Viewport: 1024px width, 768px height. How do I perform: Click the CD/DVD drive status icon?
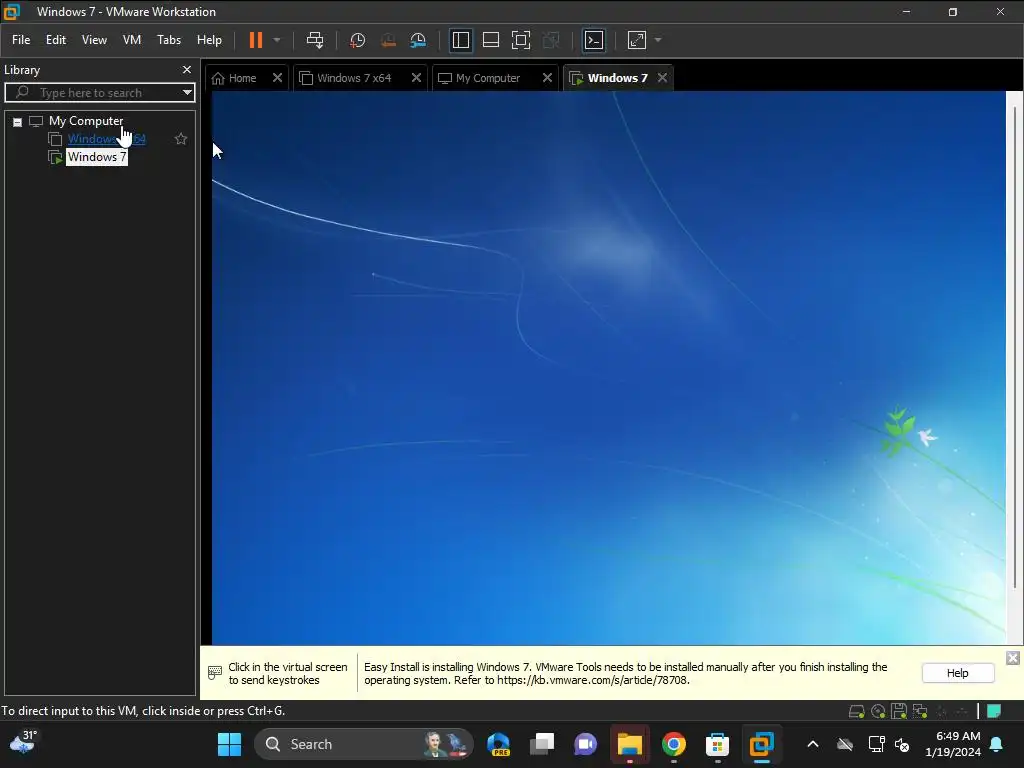(x=878, y=711)
